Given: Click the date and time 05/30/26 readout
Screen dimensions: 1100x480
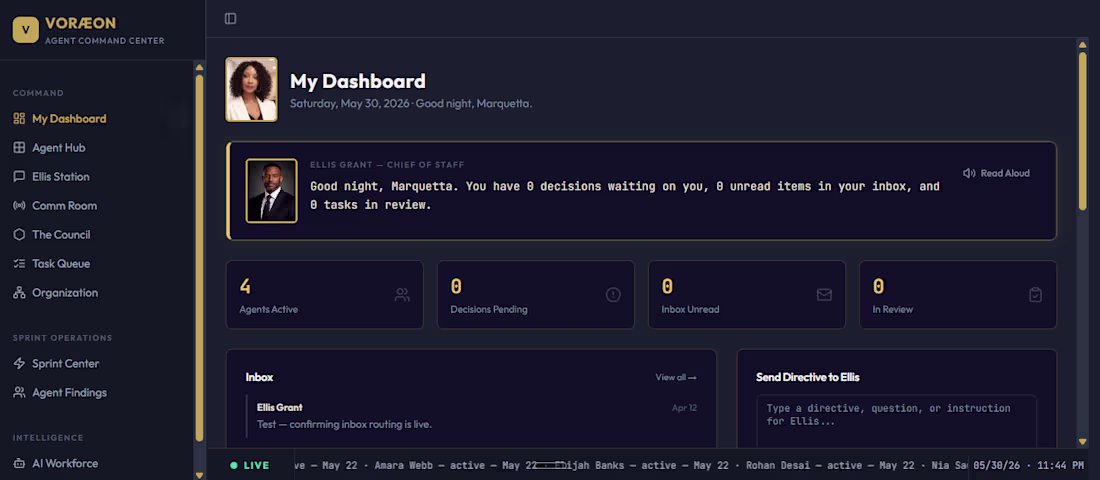Looking at the screenshot, I should pos(1028,465).
